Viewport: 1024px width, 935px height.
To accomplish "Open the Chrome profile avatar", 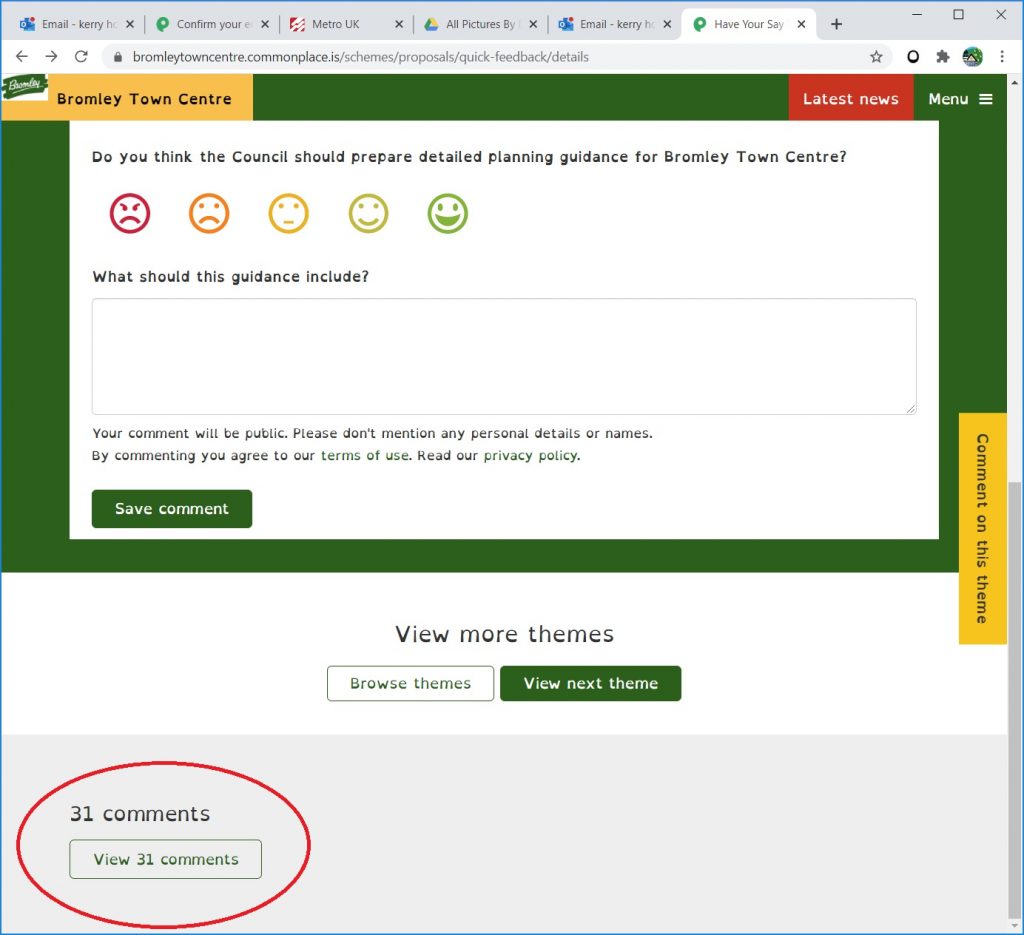I will click(972, 57).
